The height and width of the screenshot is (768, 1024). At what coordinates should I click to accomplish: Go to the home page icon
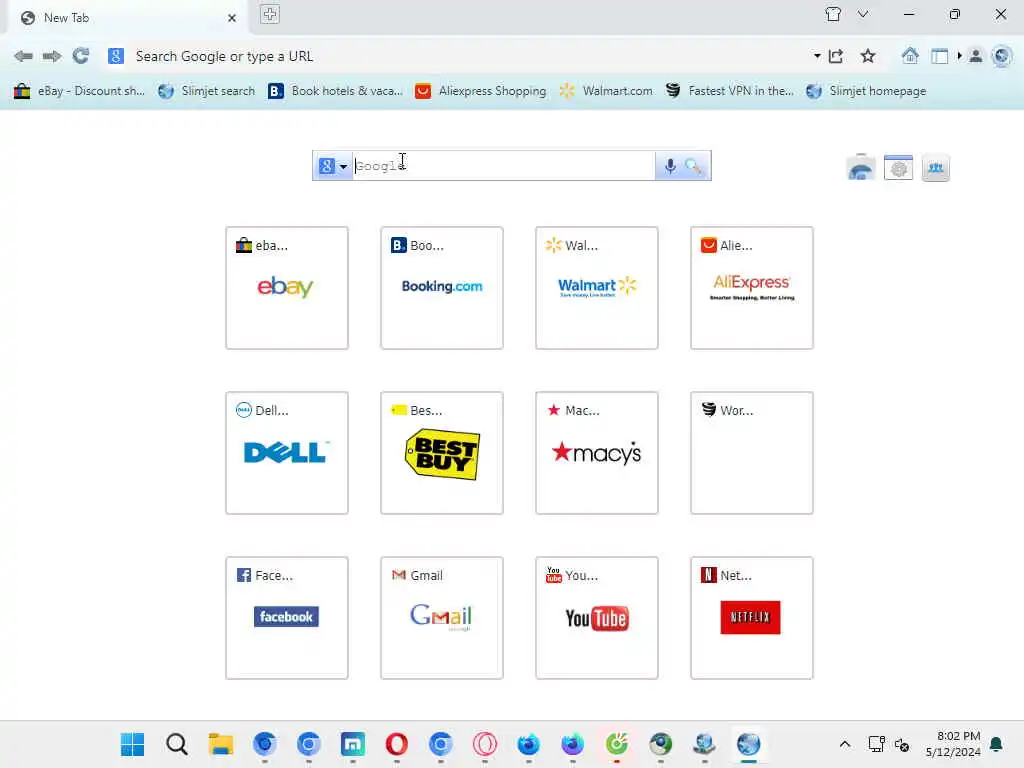[x=910, y=56]
